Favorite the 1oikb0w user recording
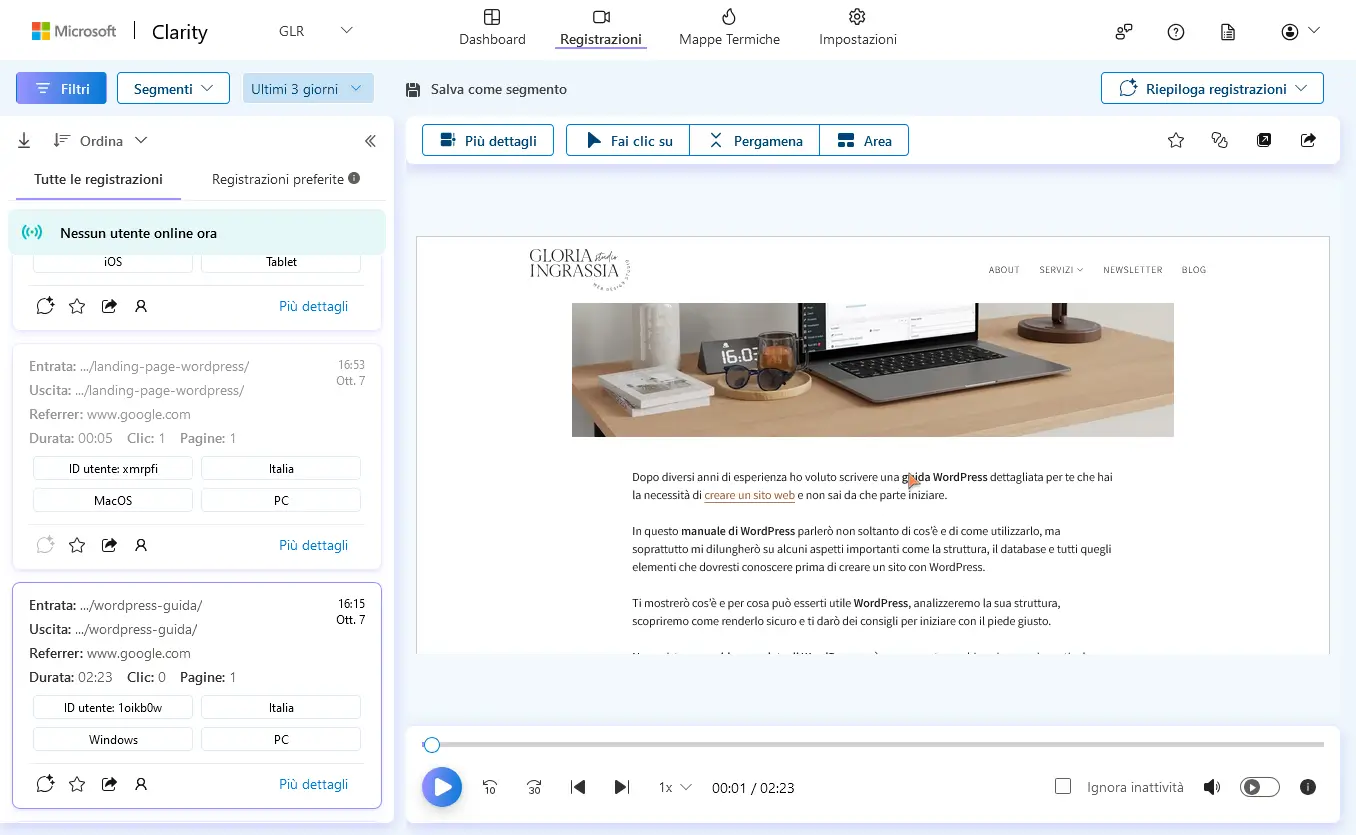1356x835 pixels. click(x=77, y=784)
